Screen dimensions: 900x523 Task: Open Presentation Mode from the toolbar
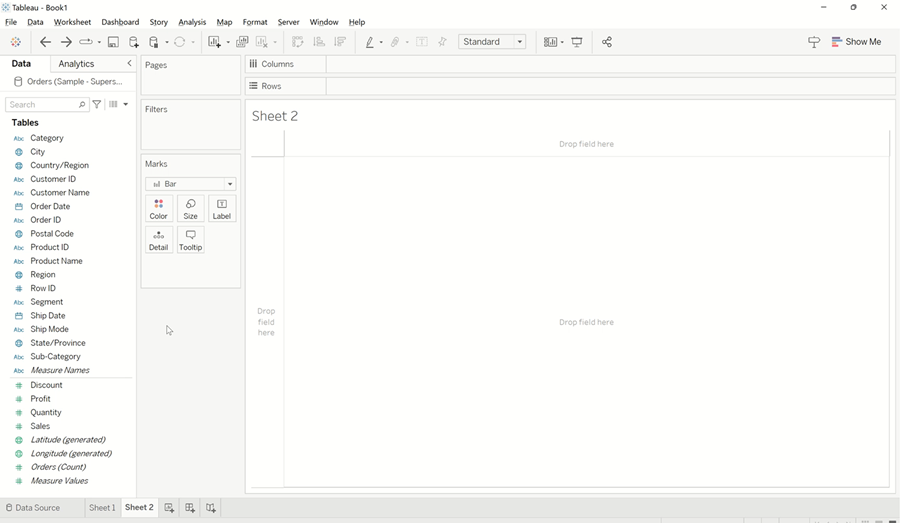point(577,42)
